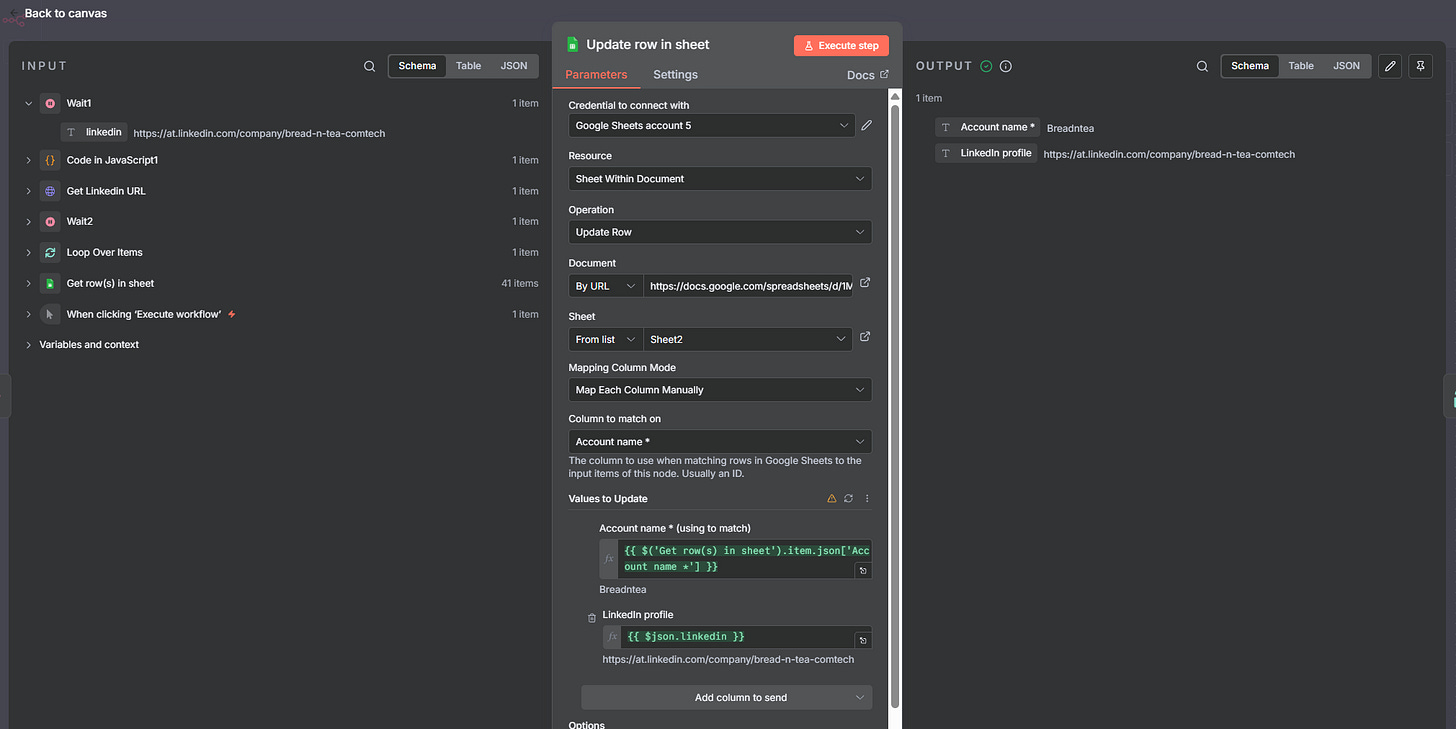Screen dimensions: 1456x729
Task: Expand When clicking 'Execute workflow' node
Action: click(x=28, y=314)
